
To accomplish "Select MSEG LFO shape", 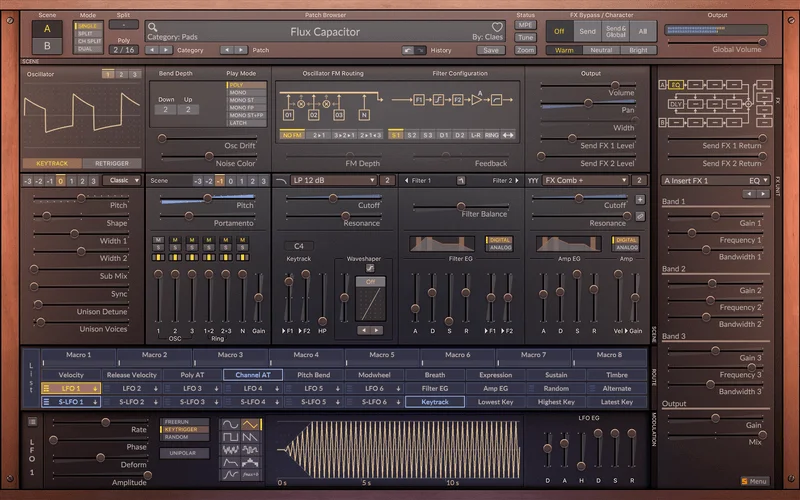I will pyautogui.click(x=230, y=475).
